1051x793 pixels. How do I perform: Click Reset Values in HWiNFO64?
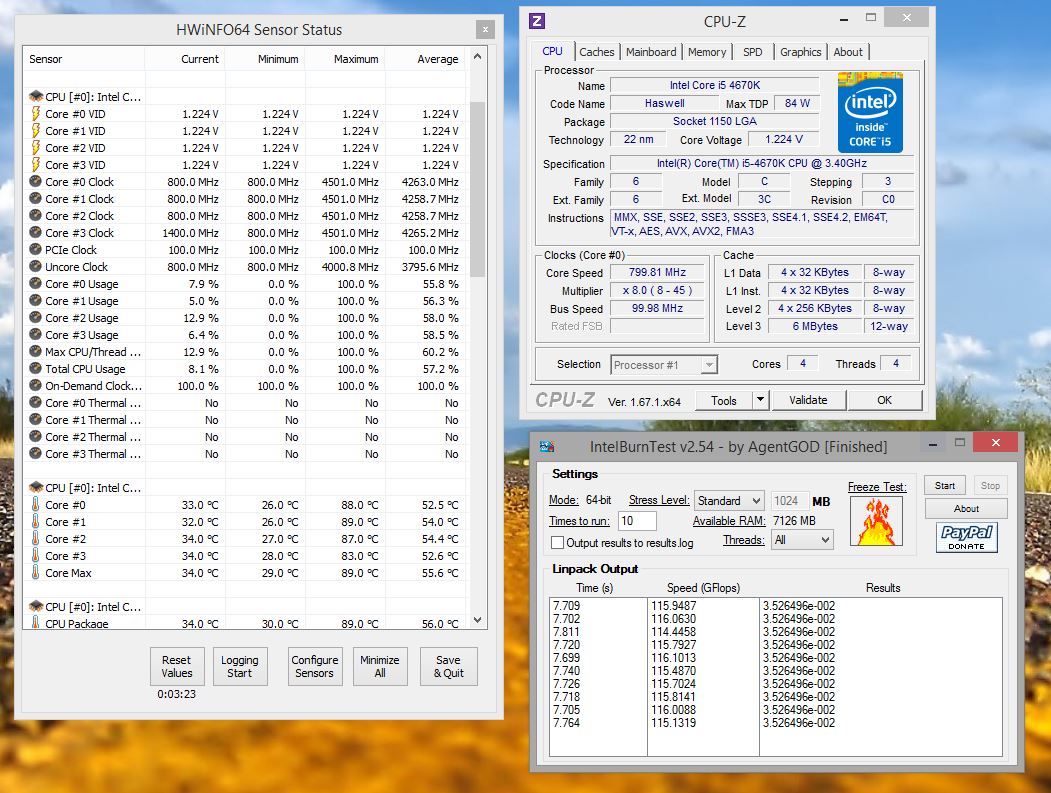tap(176, 666)
